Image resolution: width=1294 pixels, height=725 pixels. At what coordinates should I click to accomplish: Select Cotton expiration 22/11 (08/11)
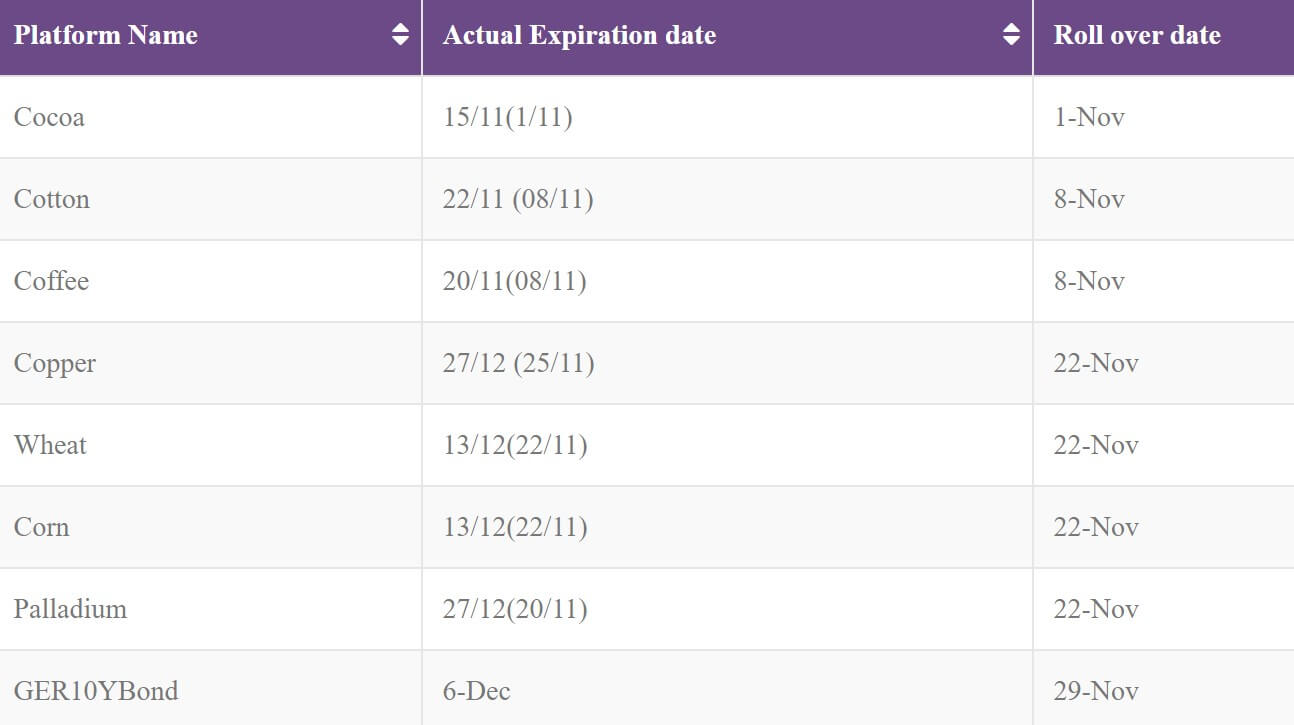518,199
